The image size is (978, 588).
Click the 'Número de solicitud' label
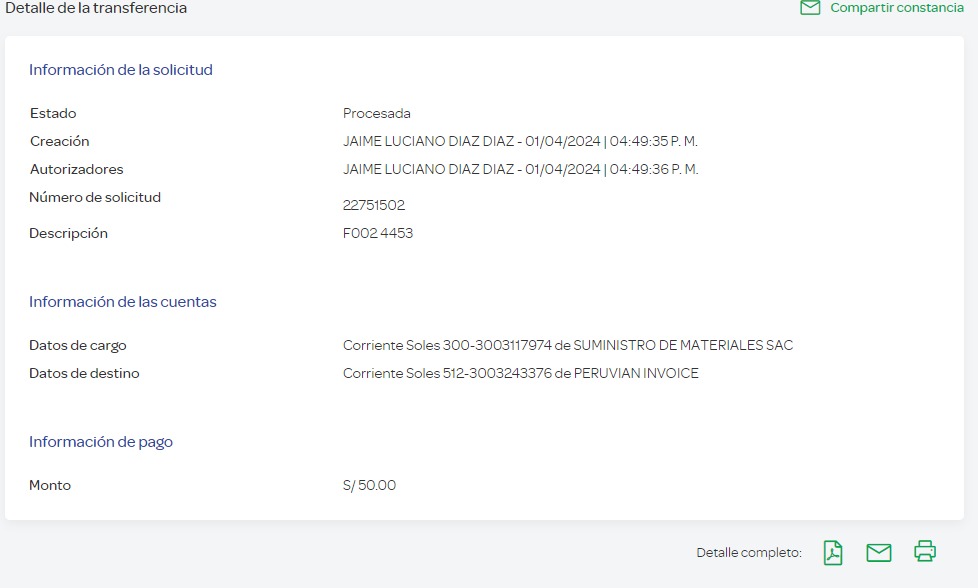pos(95,198)
